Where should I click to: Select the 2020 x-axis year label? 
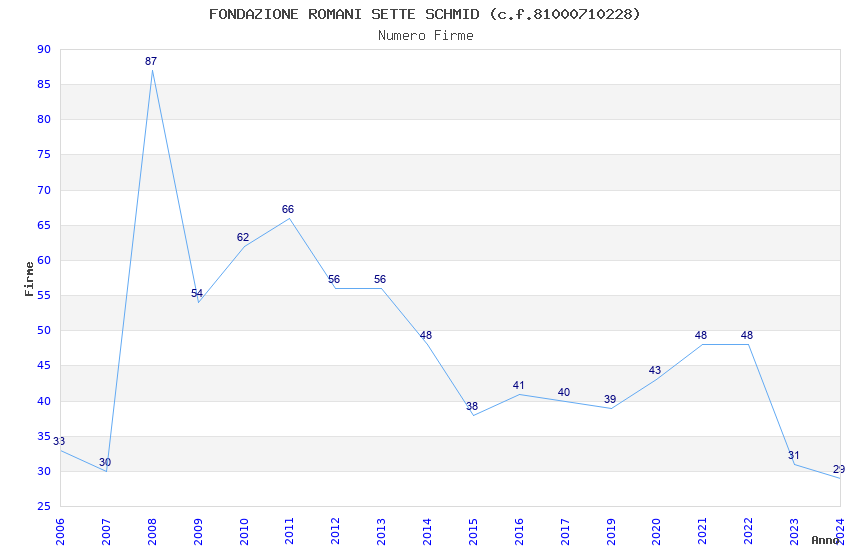656,531
